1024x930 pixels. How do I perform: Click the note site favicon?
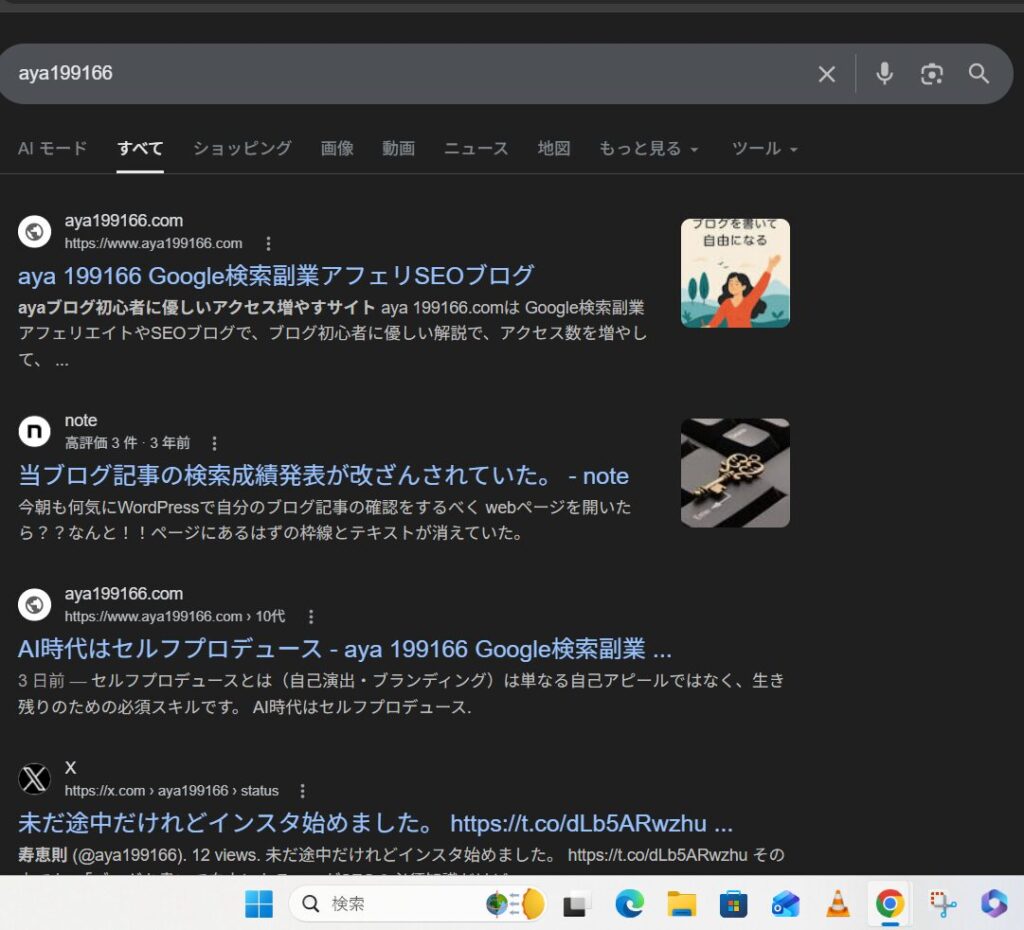35,432
